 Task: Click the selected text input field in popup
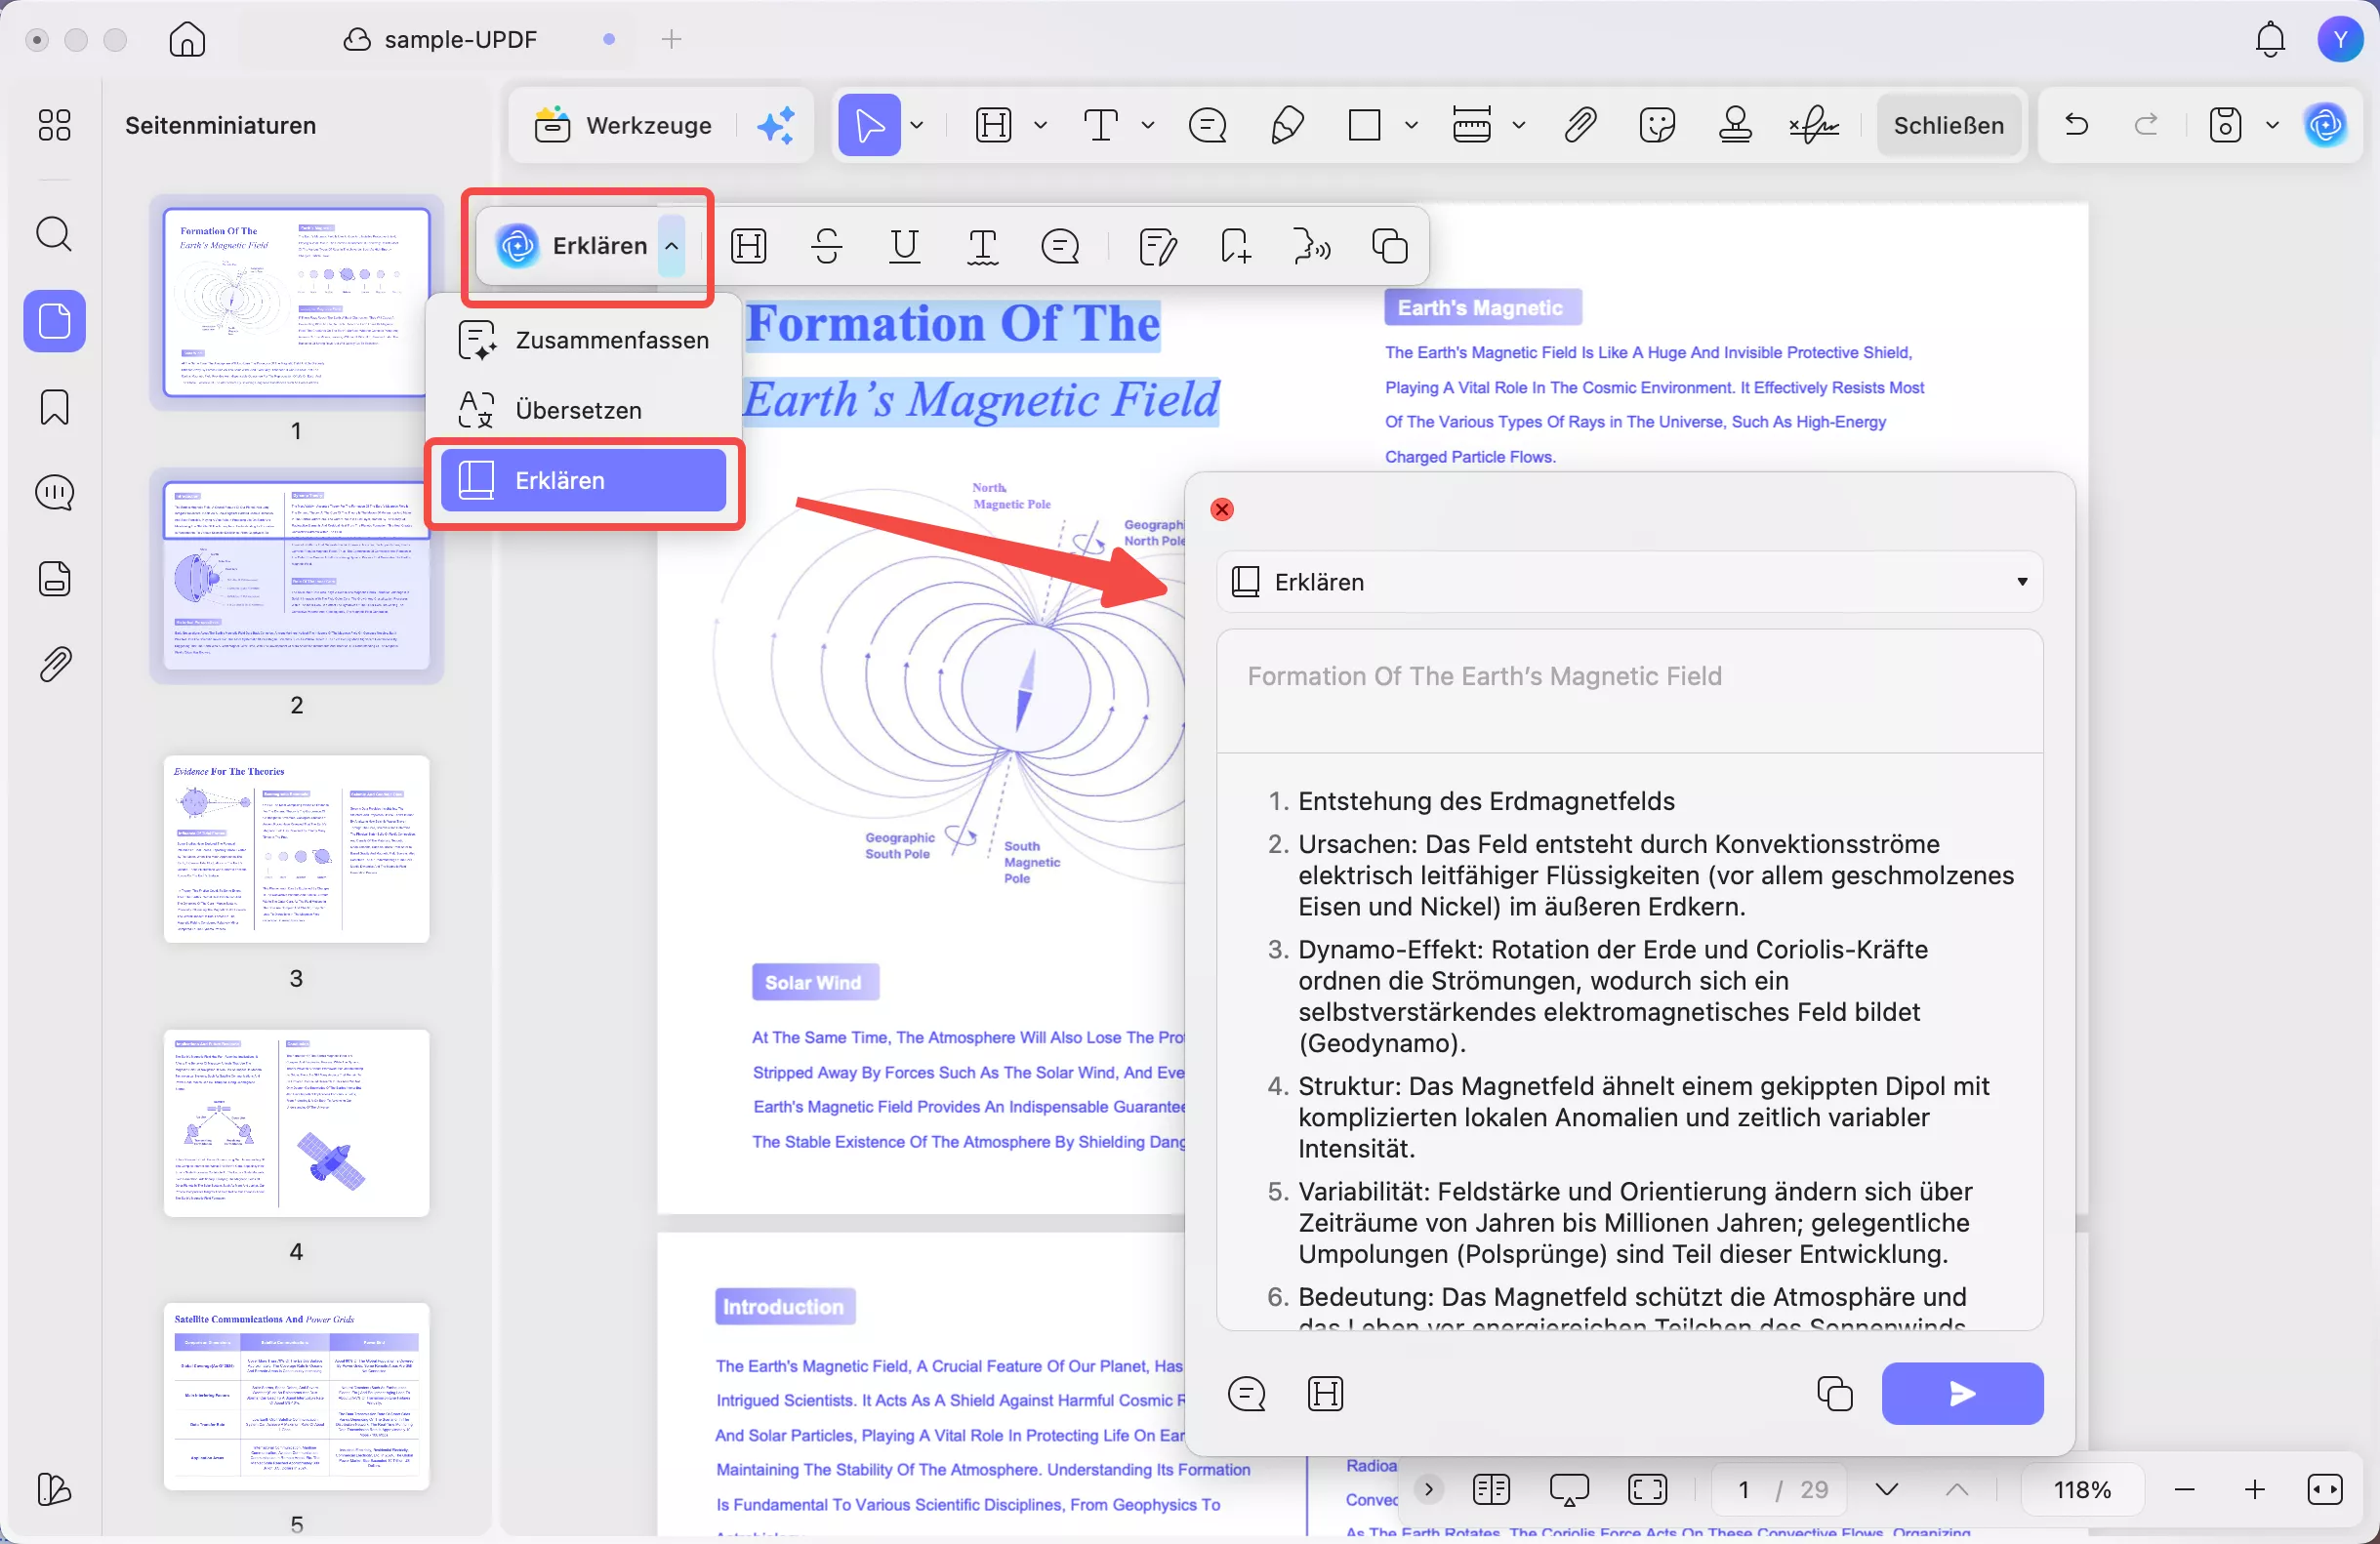pos(1630,691)
